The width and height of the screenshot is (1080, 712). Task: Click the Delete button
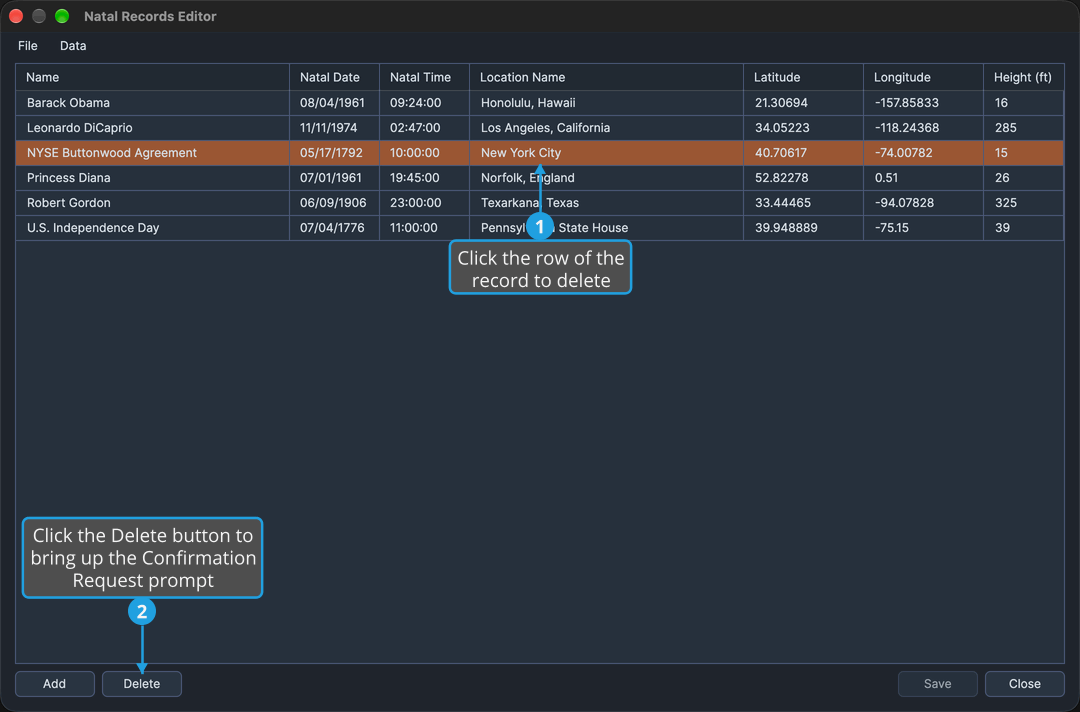point(142,684)
